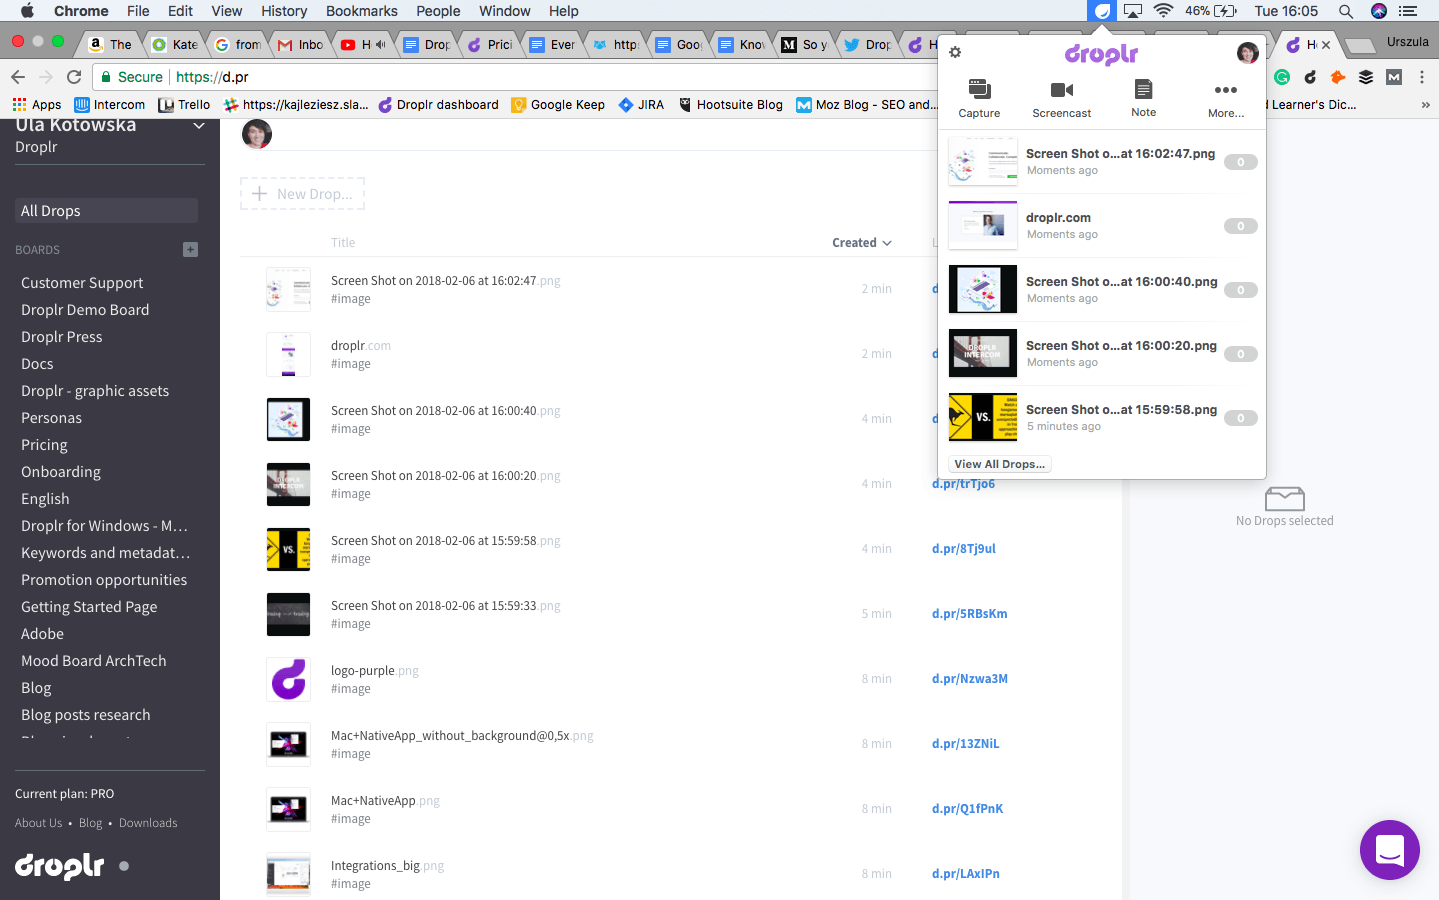Open link d.pr/13ZNiL
The image size is (1439, 900).
[965, 744]
